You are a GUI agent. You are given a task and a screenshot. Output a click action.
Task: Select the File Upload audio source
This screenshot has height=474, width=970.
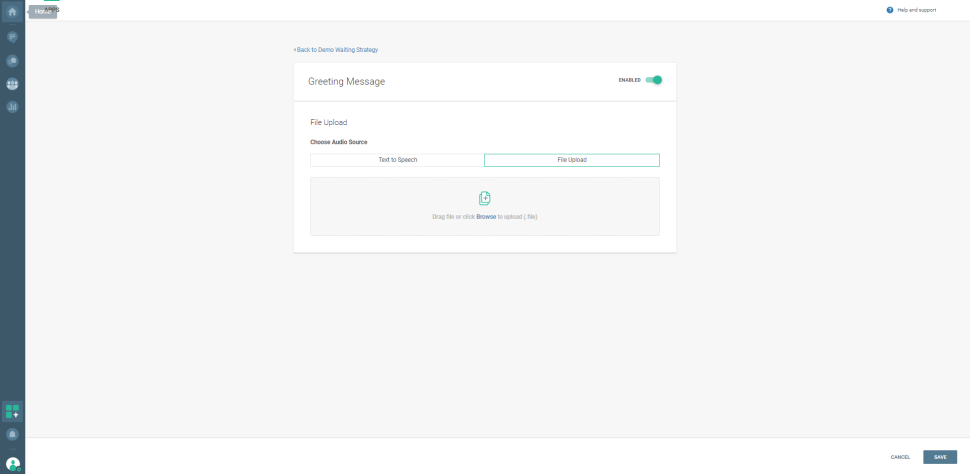(572, 160)
